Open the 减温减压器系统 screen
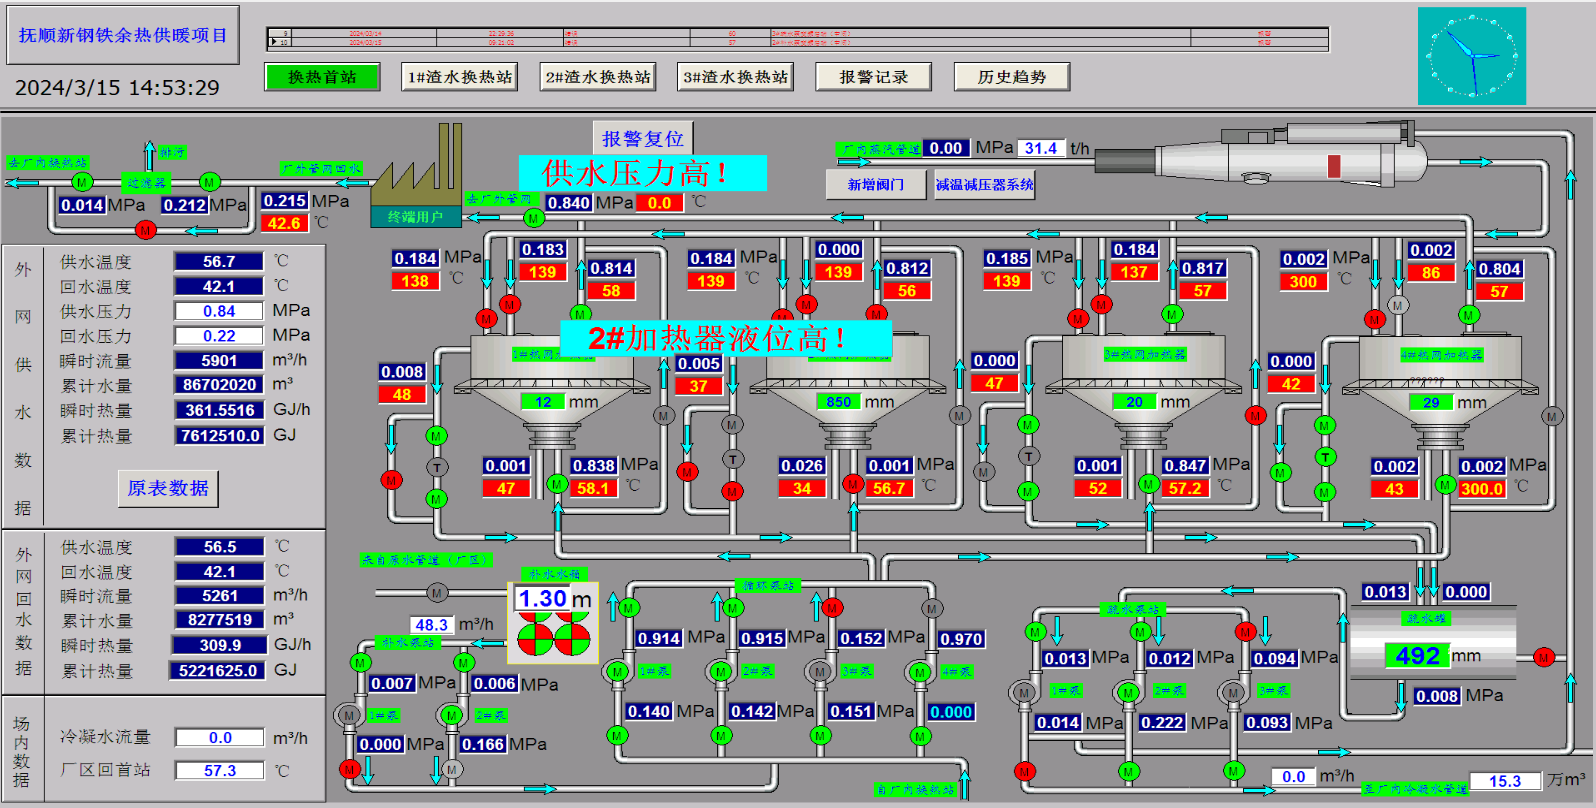The width and height of the screenshot is (1596, 808). coord(984,185)
